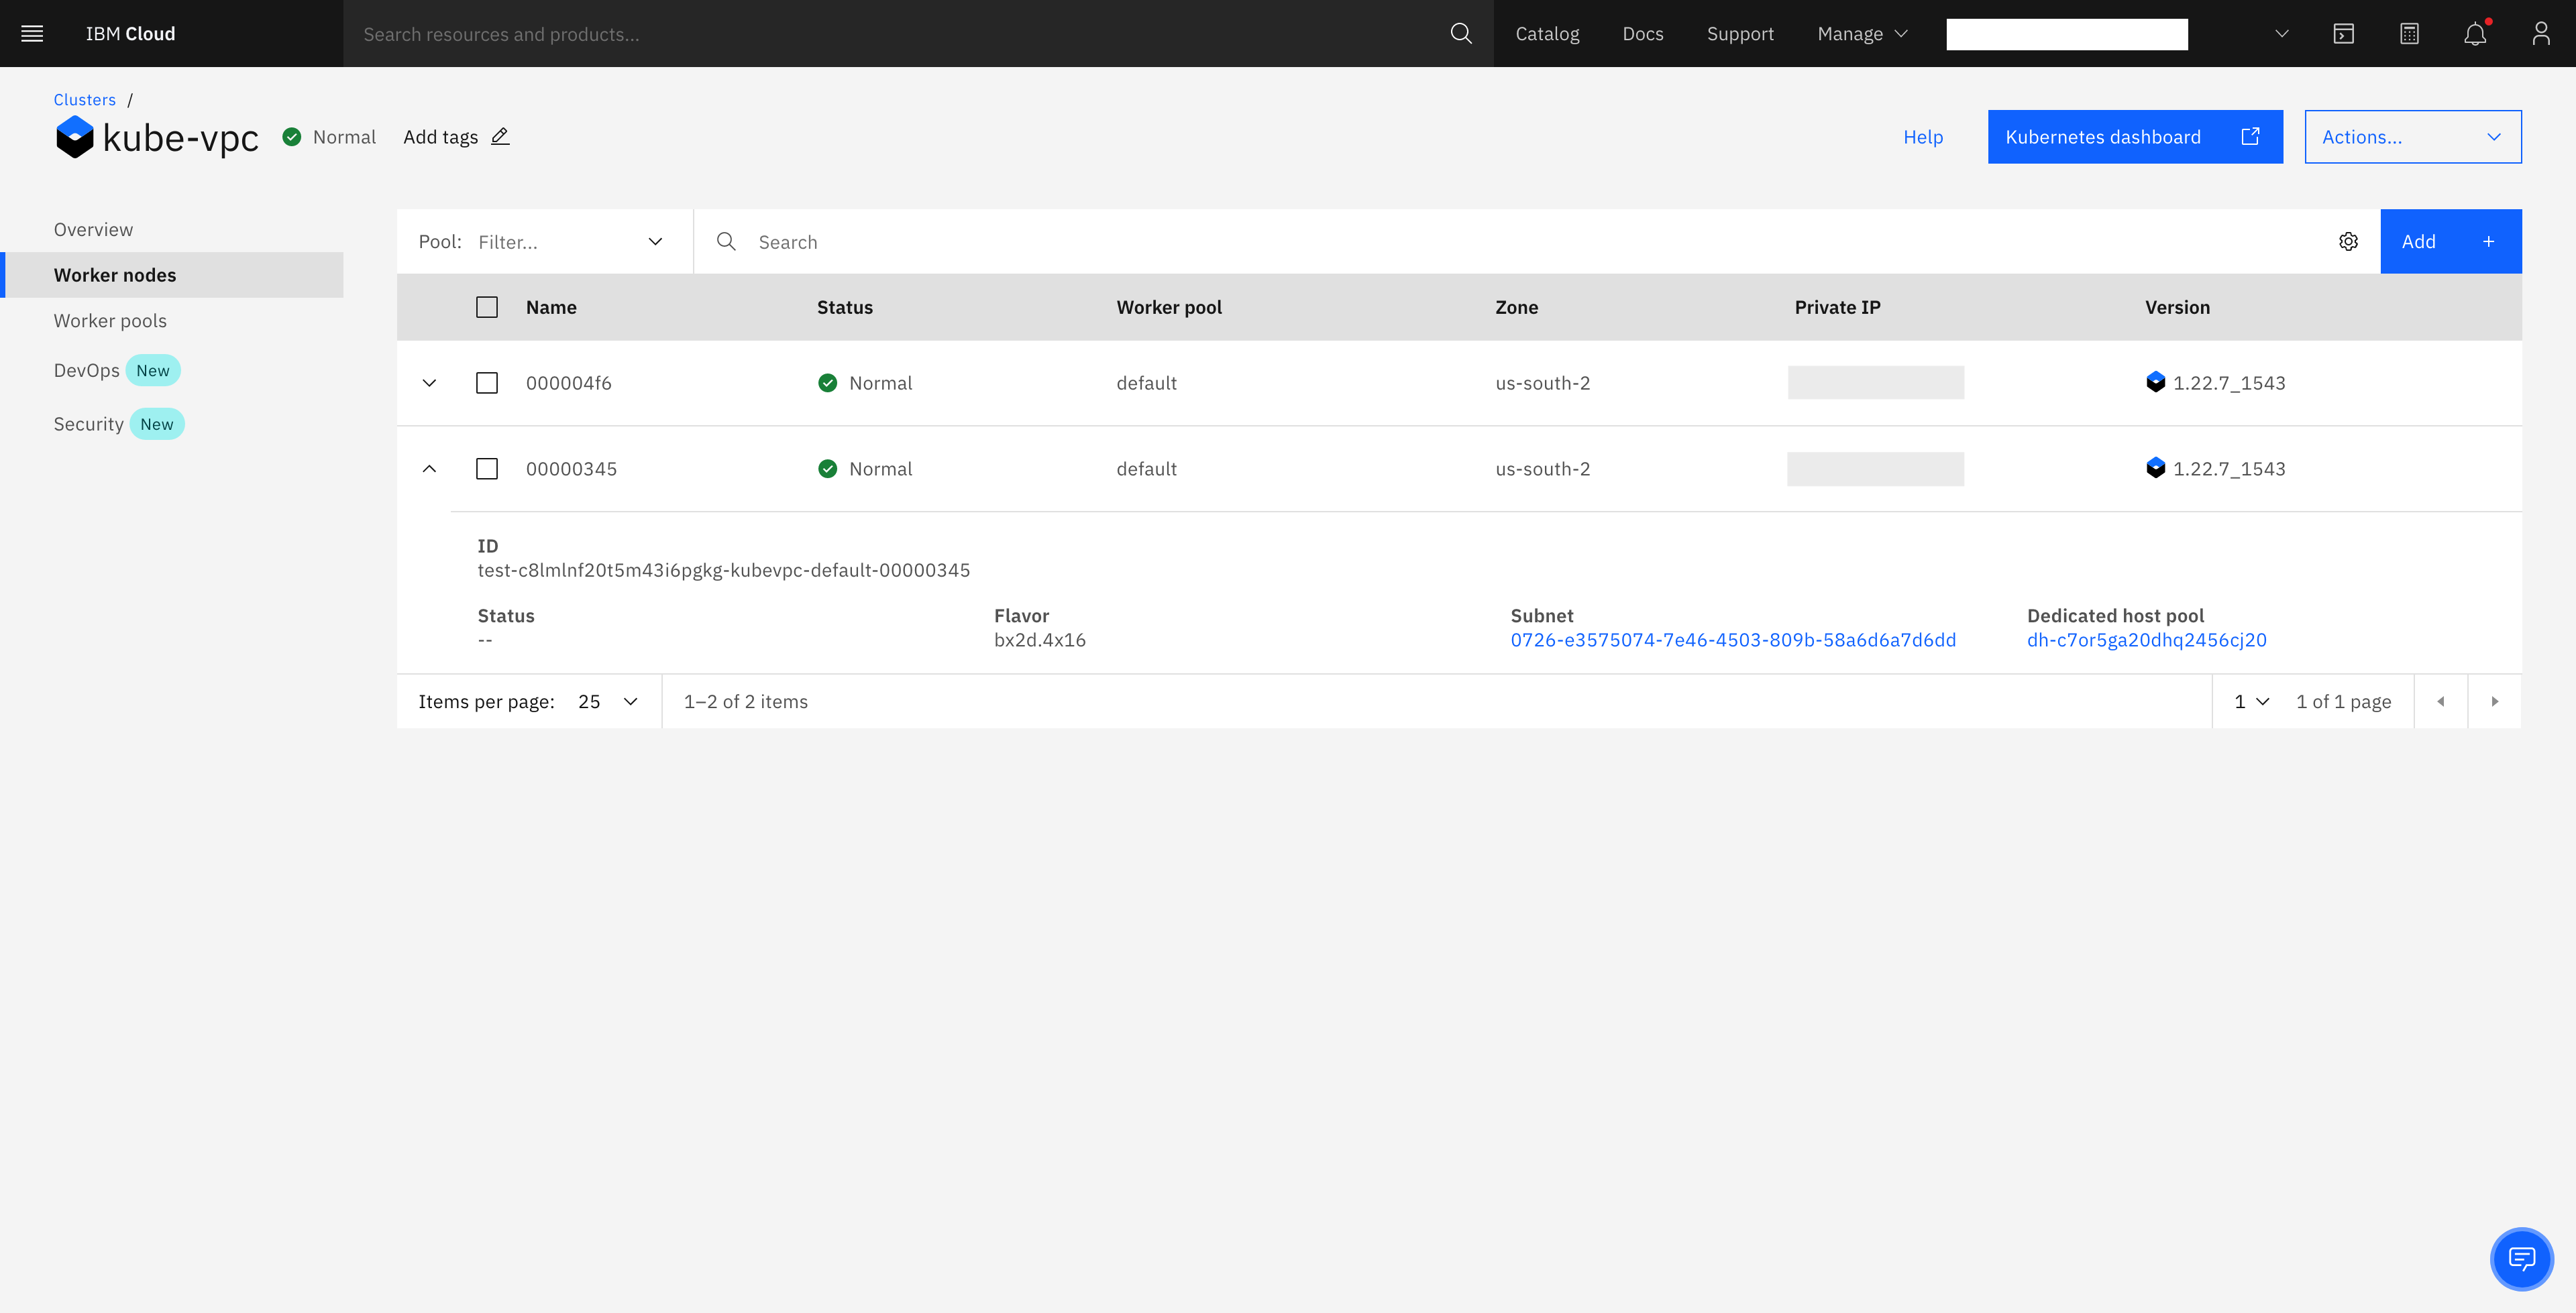
Task: Open the Manage menu dropdown
Action: [x=1863, y=33]
